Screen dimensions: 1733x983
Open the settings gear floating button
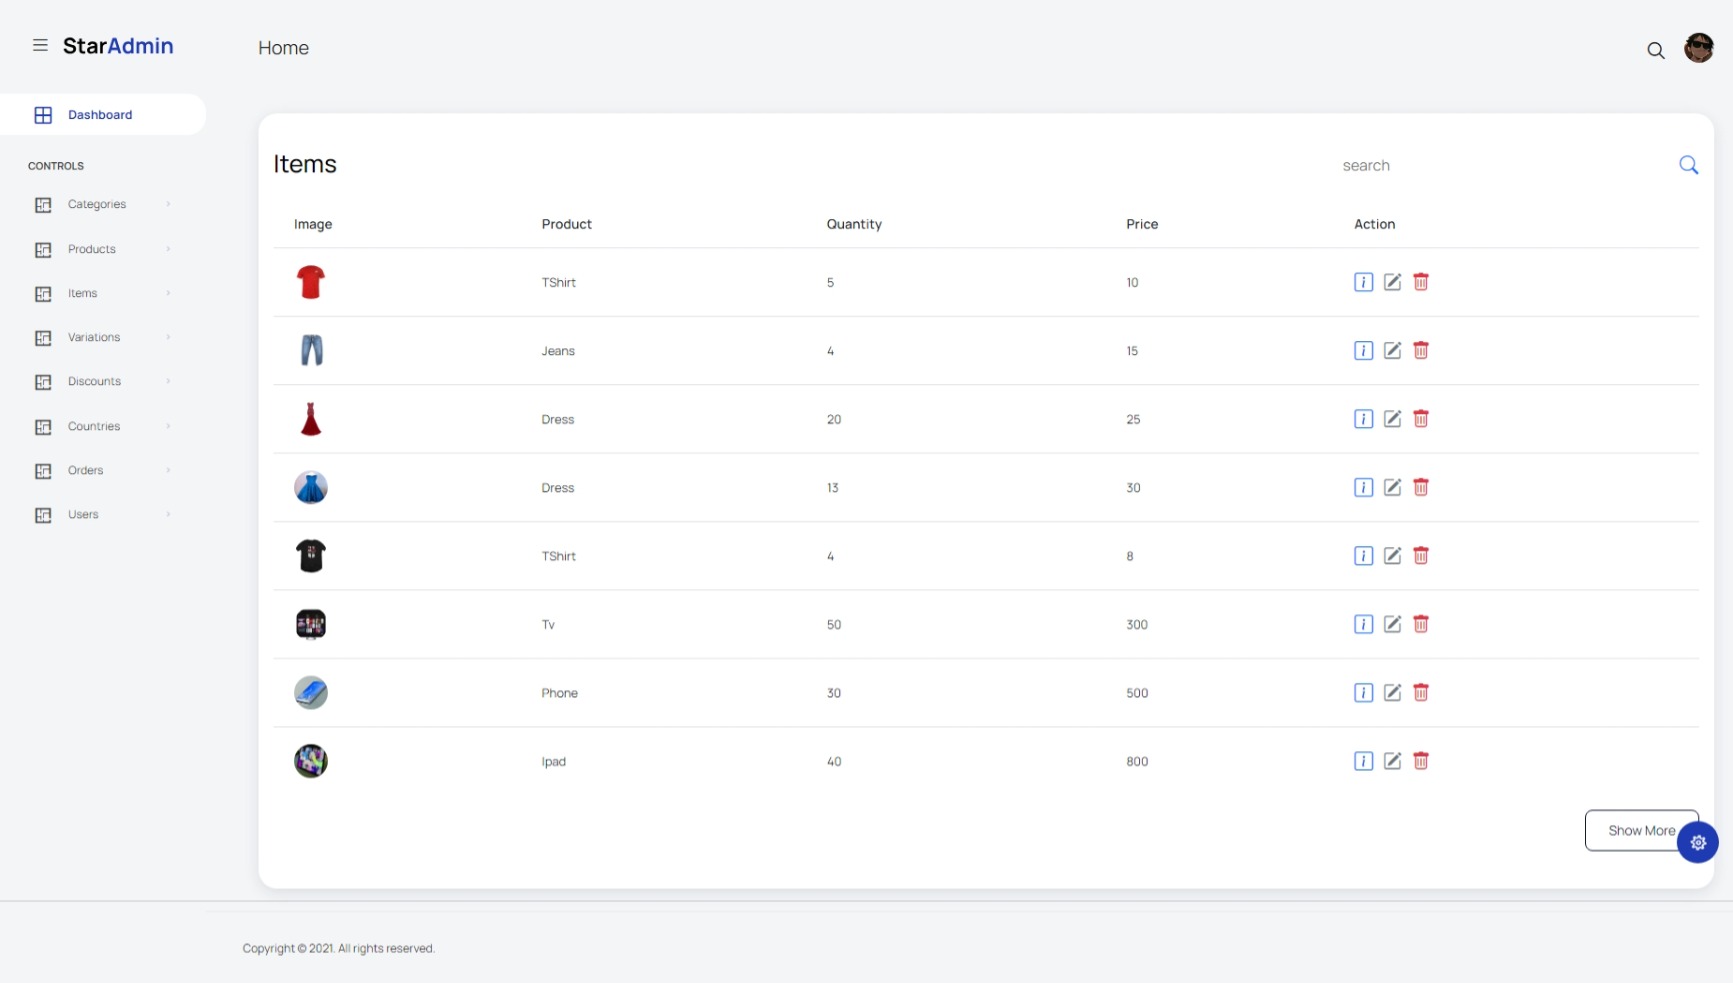(1697, 843)
